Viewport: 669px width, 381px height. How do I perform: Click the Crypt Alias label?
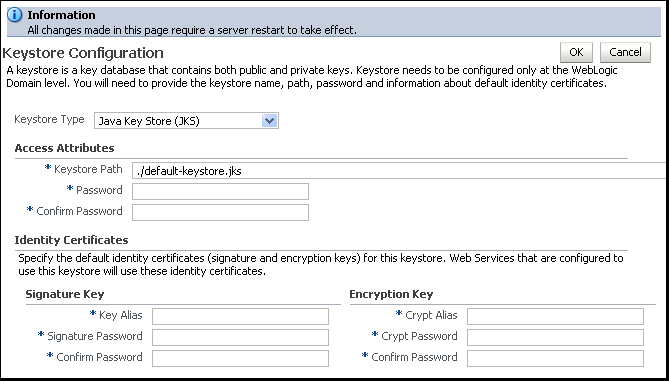click(x=431, y=315)
